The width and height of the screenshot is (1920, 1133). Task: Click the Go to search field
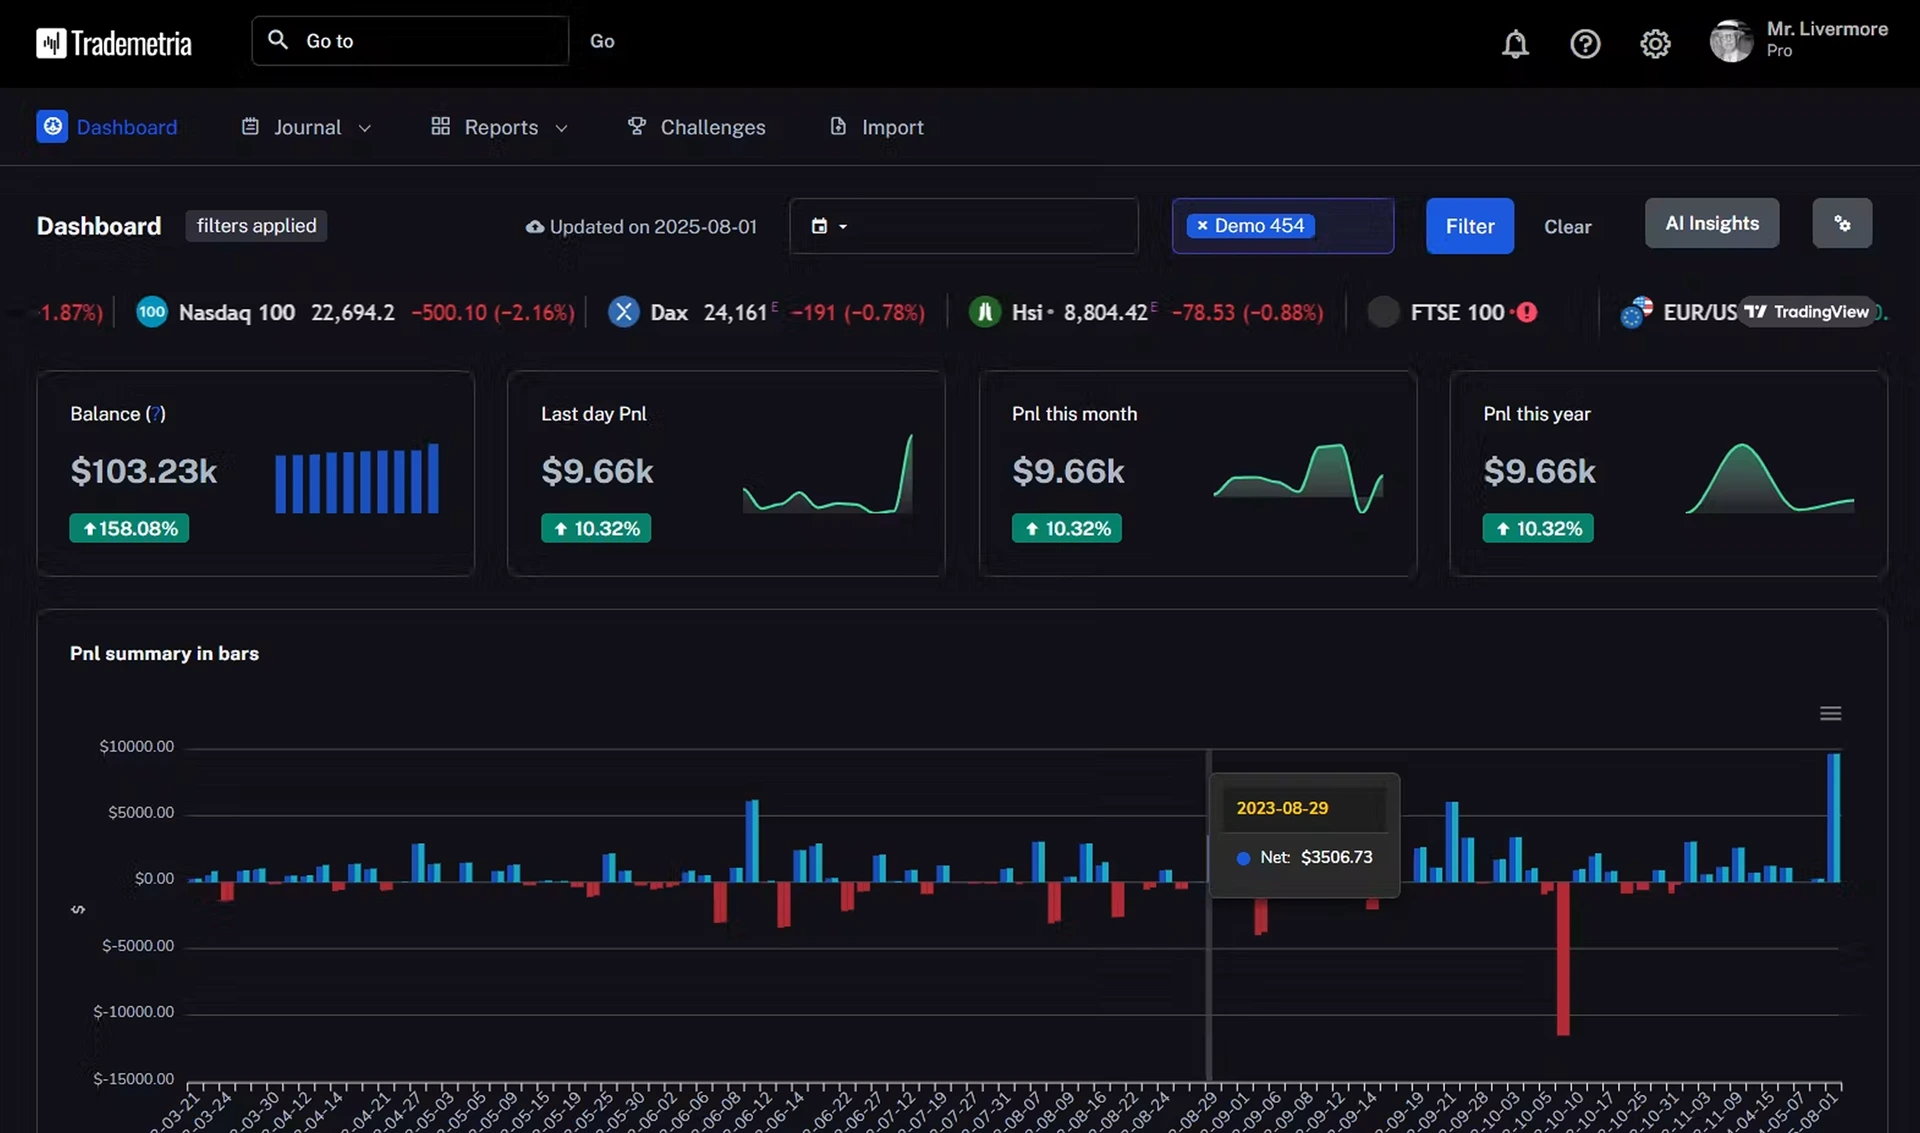tap(410, 41)
